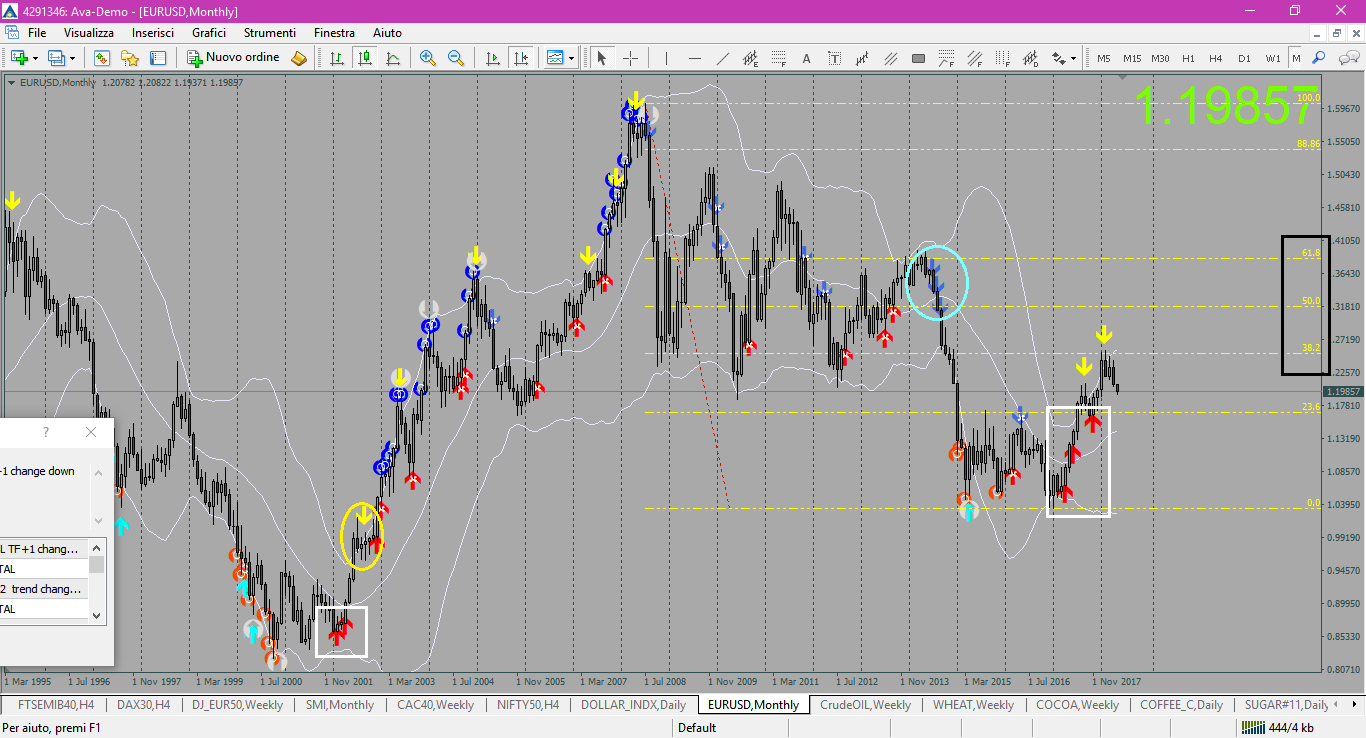Switch chart to line chart
Image resolution: width=1366 pixels, height=738 pixels.
[393, 58]
